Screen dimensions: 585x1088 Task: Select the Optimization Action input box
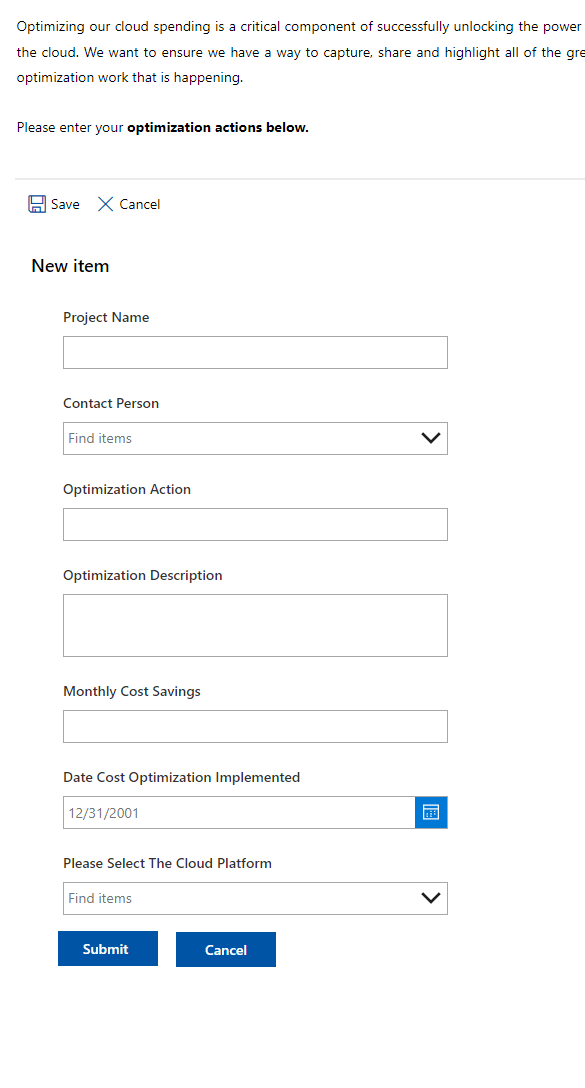255,525
